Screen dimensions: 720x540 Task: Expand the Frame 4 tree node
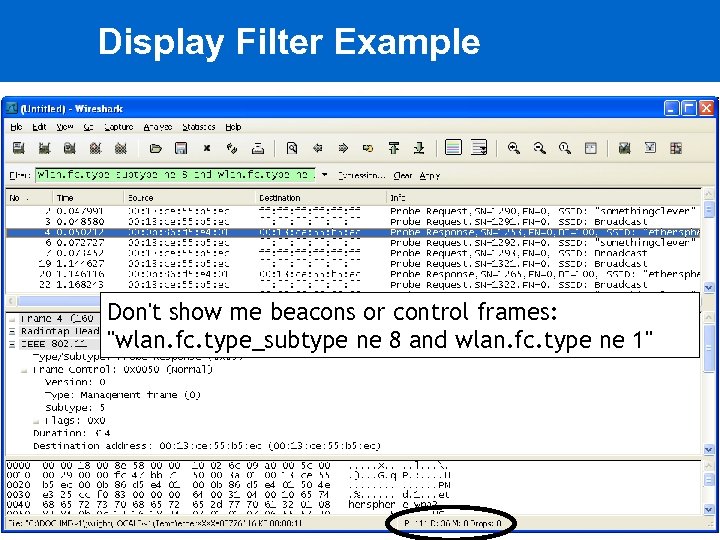[x=12, y=319]
